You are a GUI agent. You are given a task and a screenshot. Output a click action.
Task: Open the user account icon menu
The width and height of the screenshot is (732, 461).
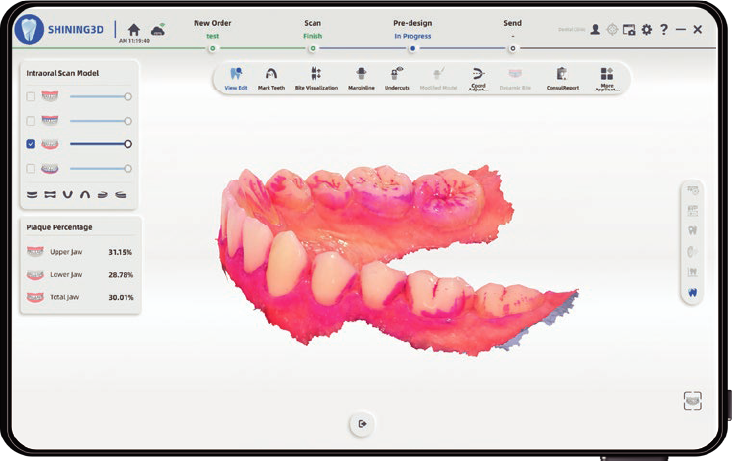tap(595, 30)
